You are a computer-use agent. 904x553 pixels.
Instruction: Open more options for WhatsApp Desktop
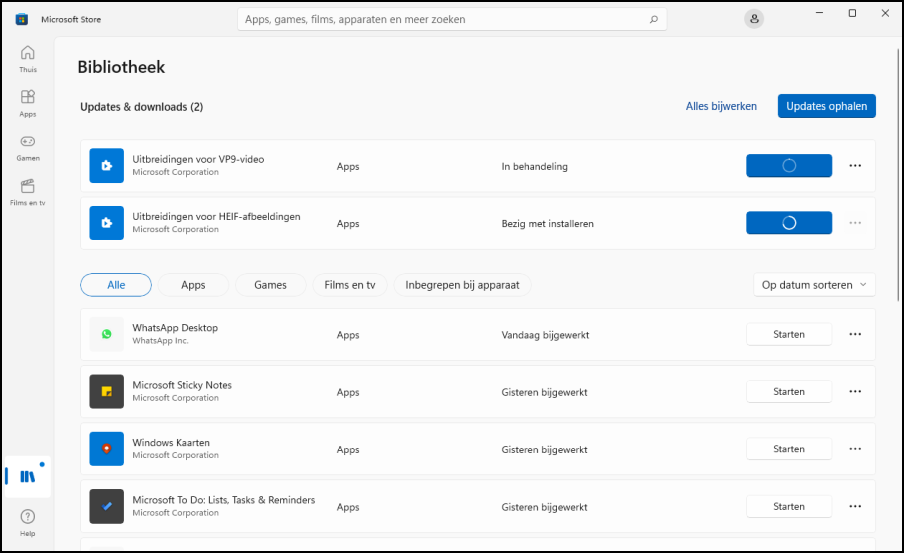(855, 334)
